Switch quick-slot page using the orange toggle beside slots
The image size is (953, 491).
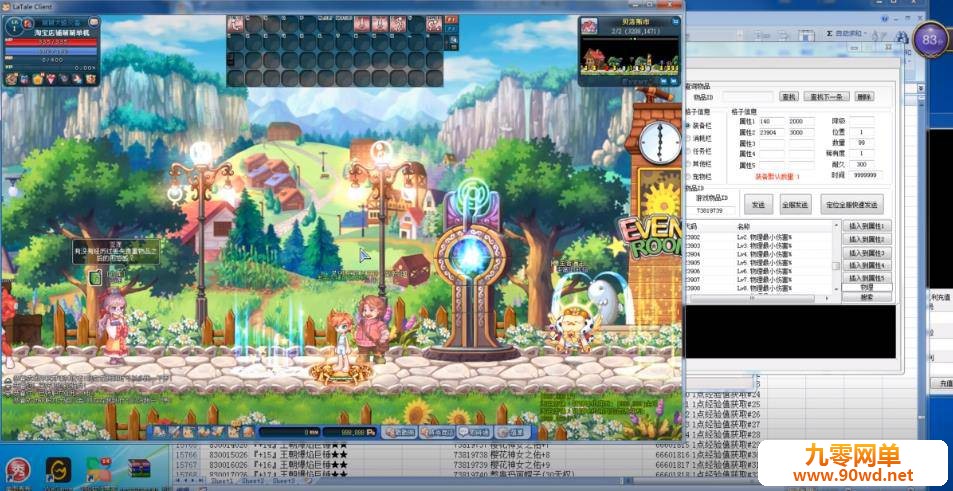click(x=451, y=19)
